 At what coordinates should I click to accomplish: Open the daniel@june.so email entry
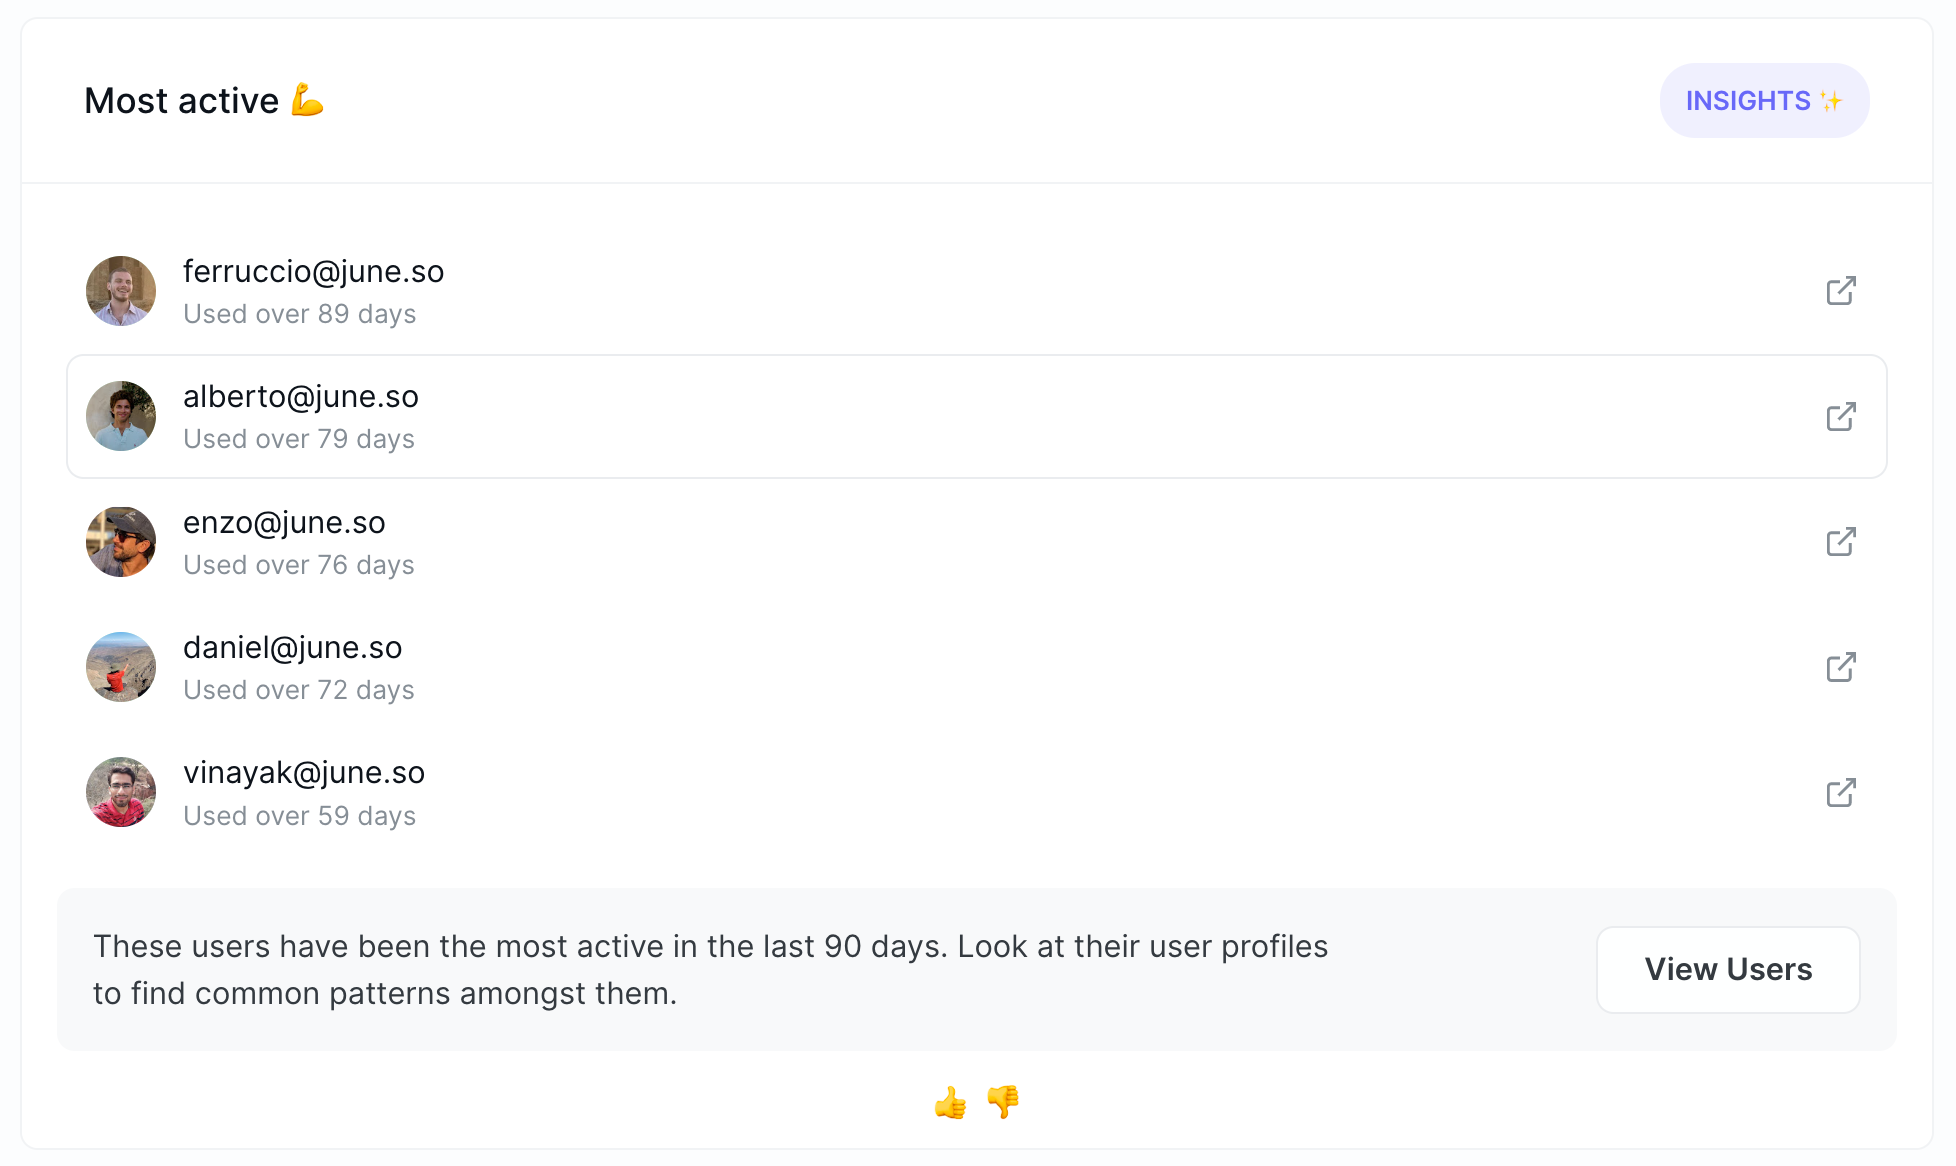point(293,648)
